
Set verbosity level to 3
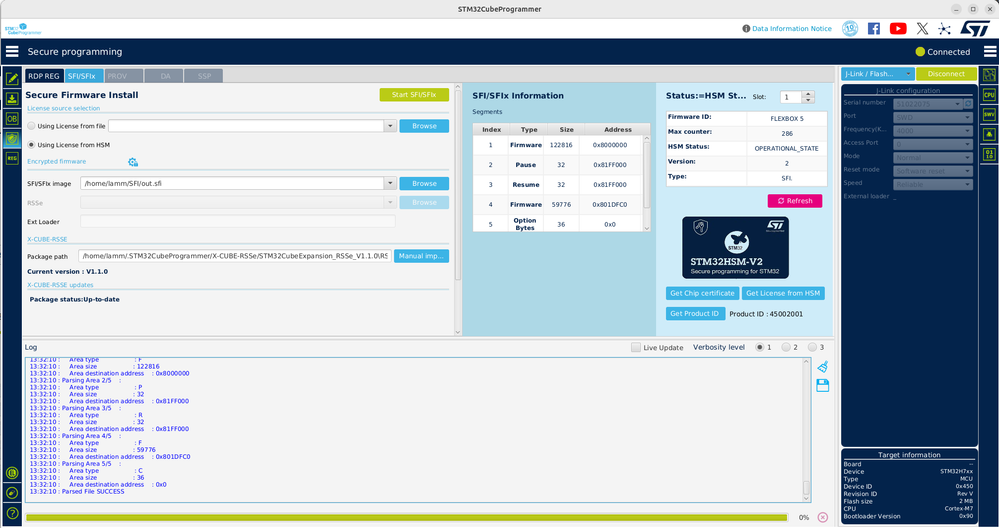(812, 347)
